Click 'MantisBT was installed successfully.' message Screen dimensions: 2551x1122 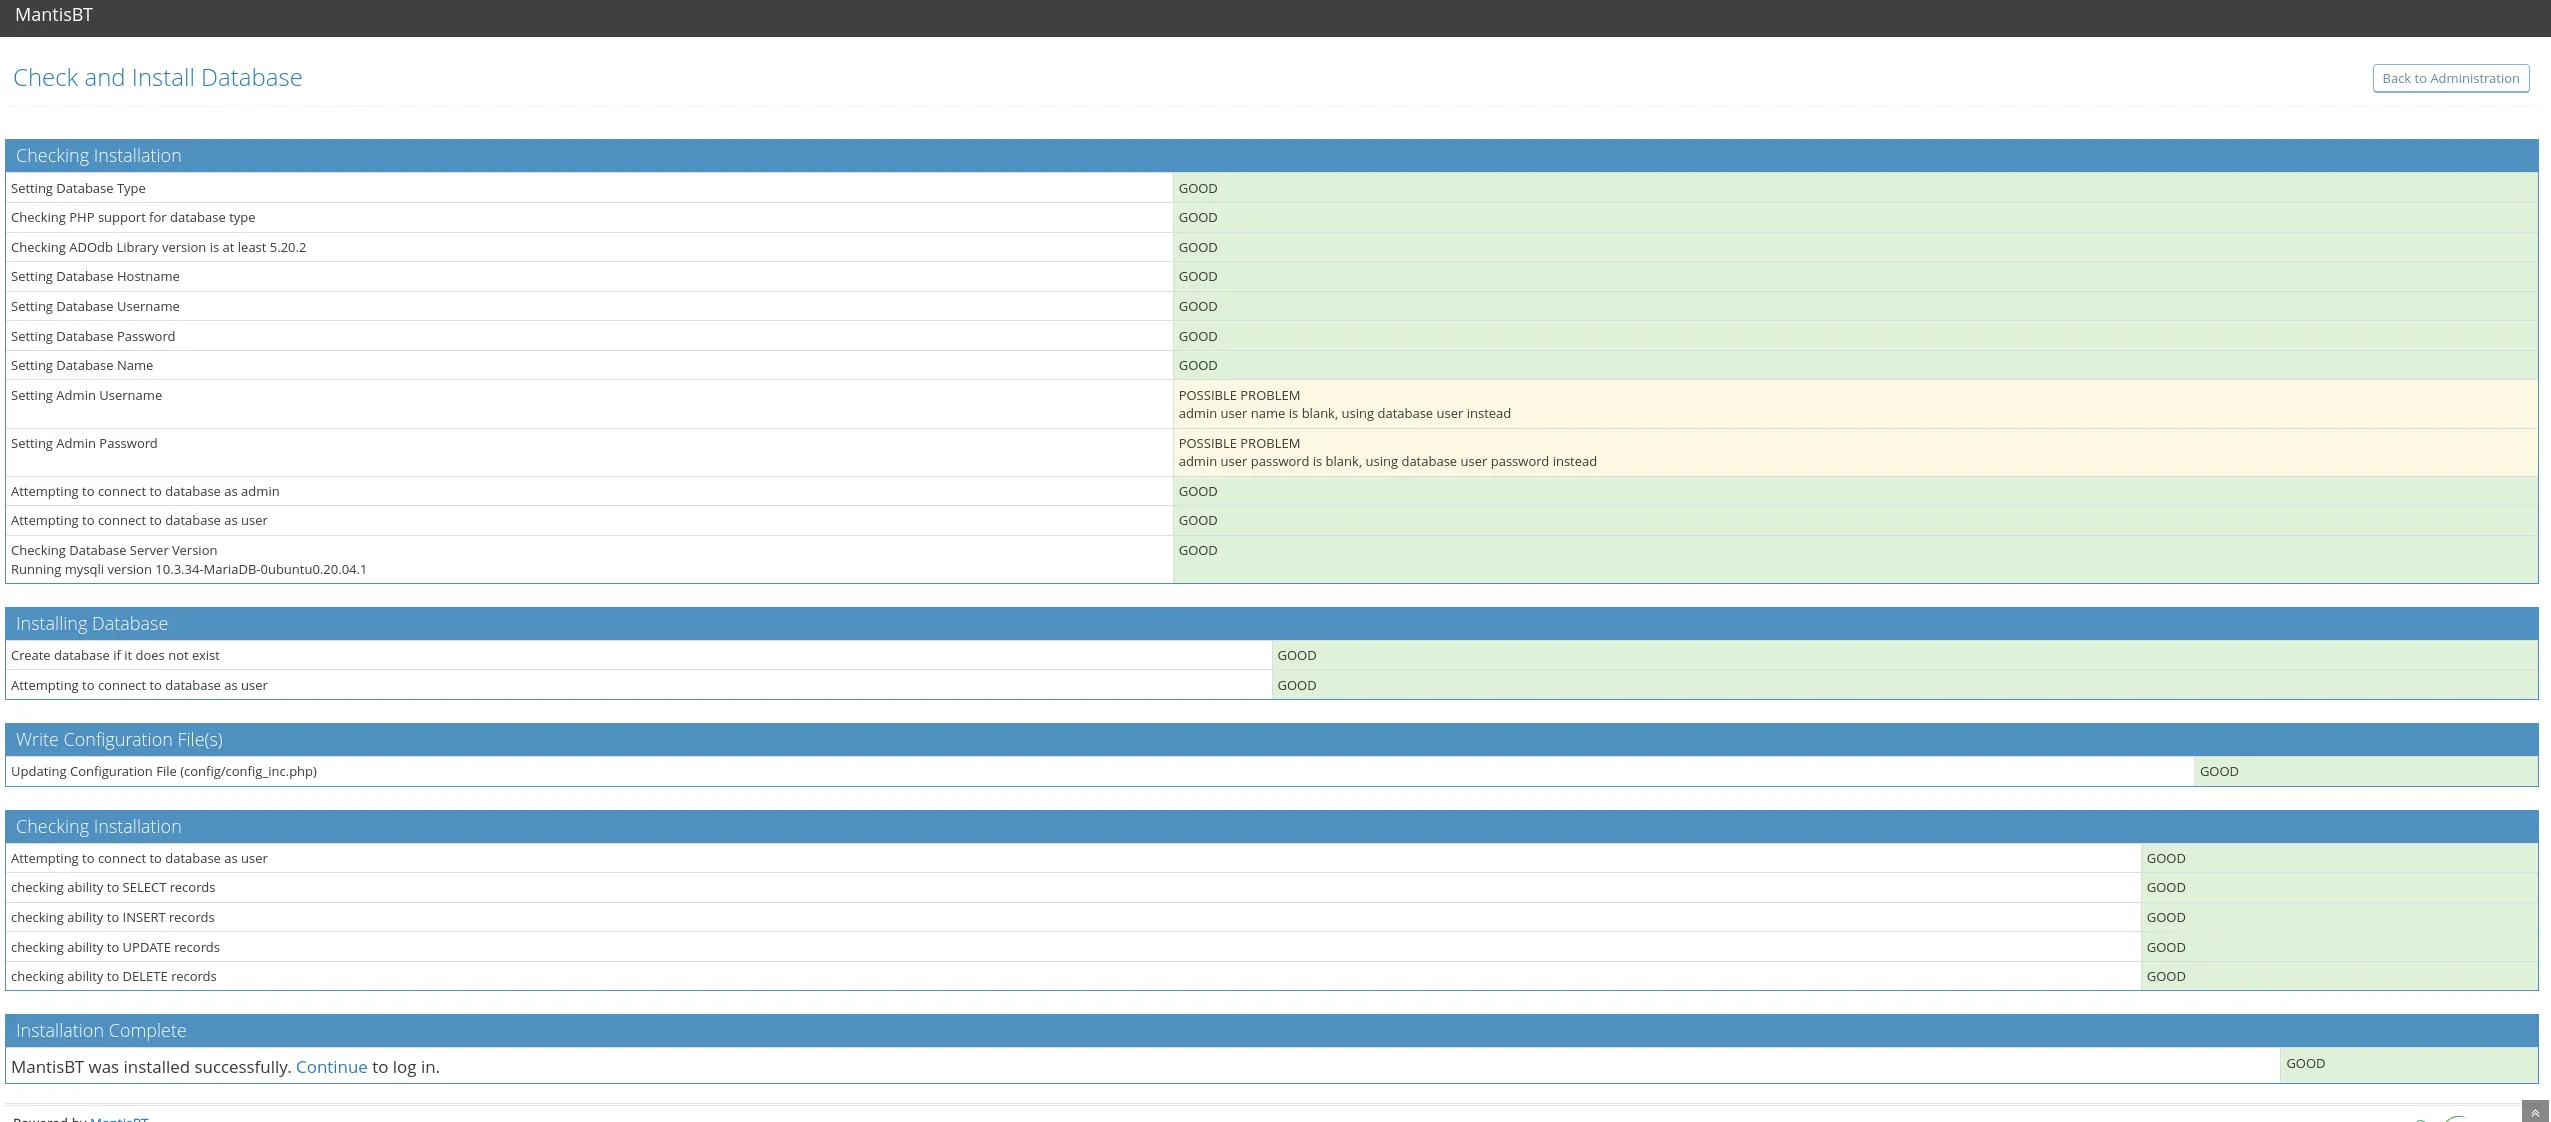tap(151, 1067)
